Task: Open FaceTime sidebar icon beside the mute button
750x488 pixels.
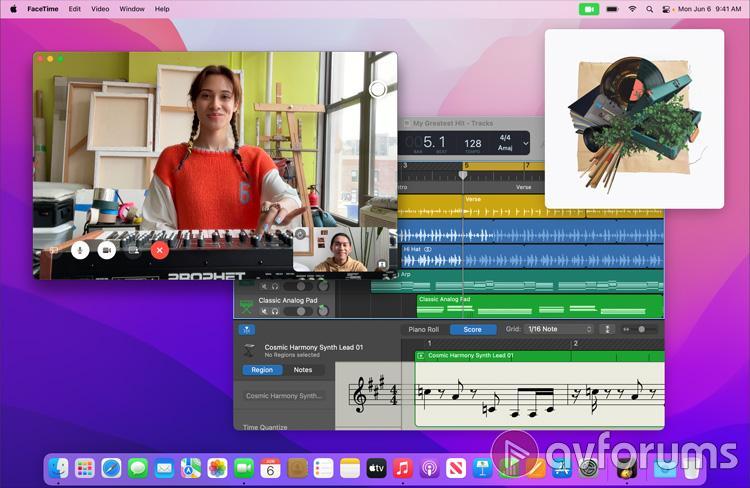Action: tap(54, 250)
